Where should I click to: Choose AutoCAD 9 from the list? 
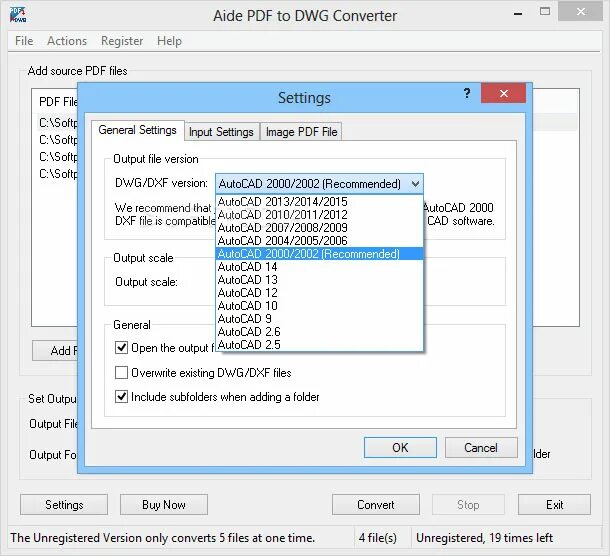point(319,319)
